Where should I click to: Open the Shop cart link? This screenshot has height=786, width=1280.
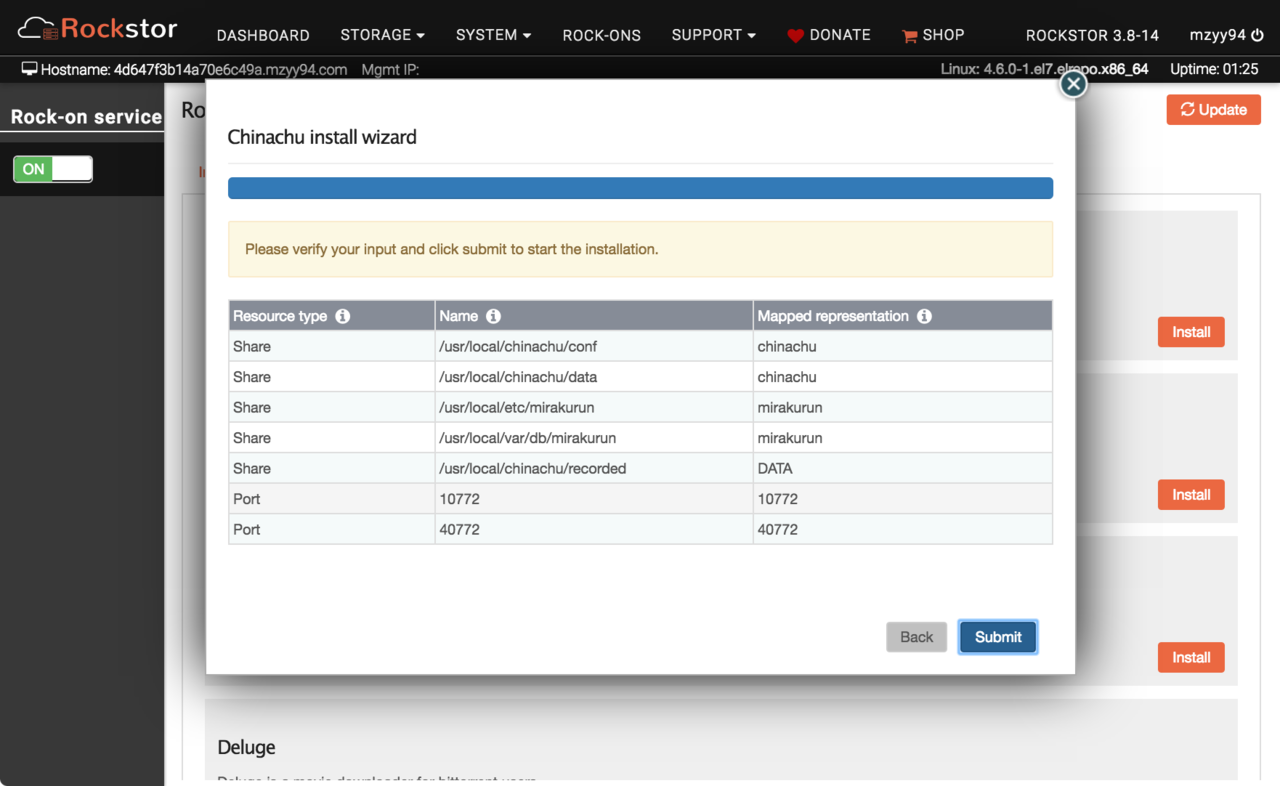933,35
